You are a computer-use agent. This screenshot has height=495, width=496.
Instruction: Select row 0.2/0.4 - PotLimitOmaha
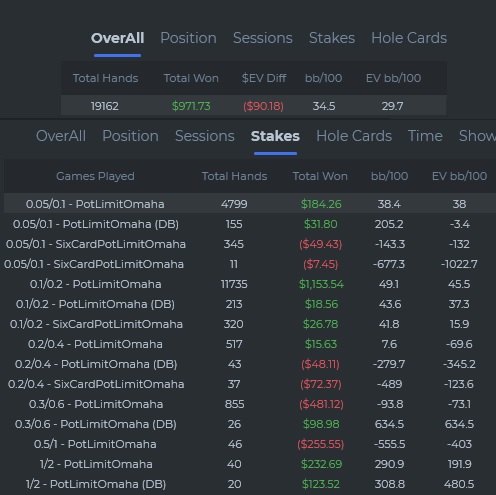tap(250, 344)
